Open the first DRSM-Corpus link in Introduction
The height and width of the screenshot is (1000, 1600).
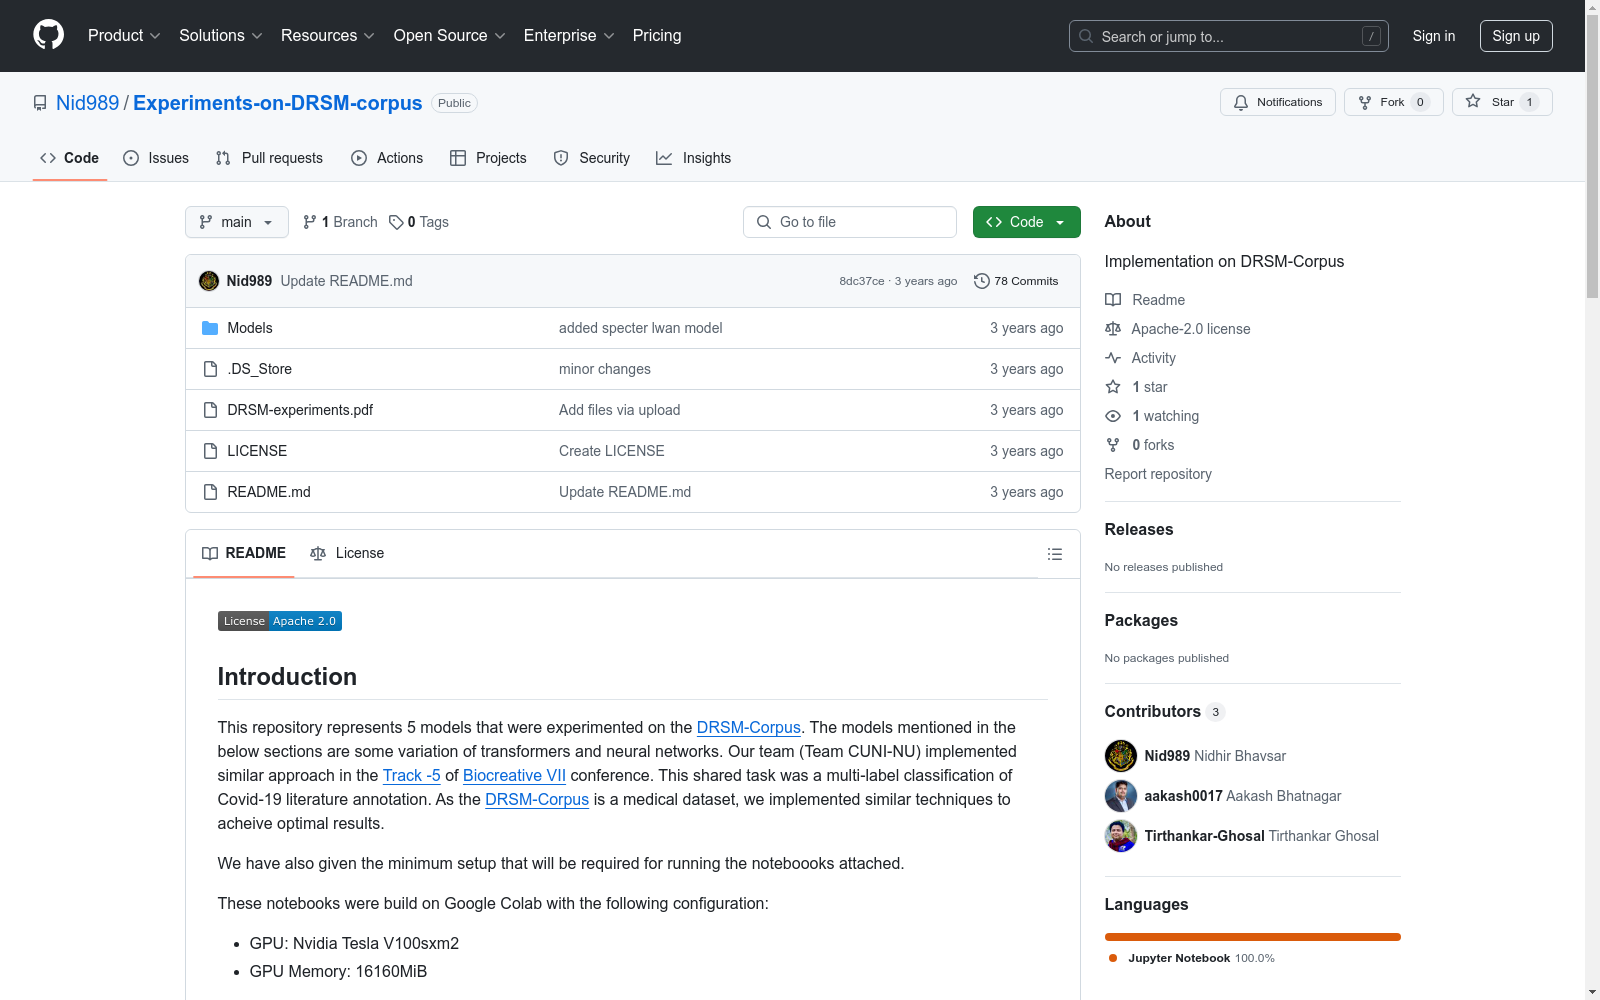pos(748,727)
